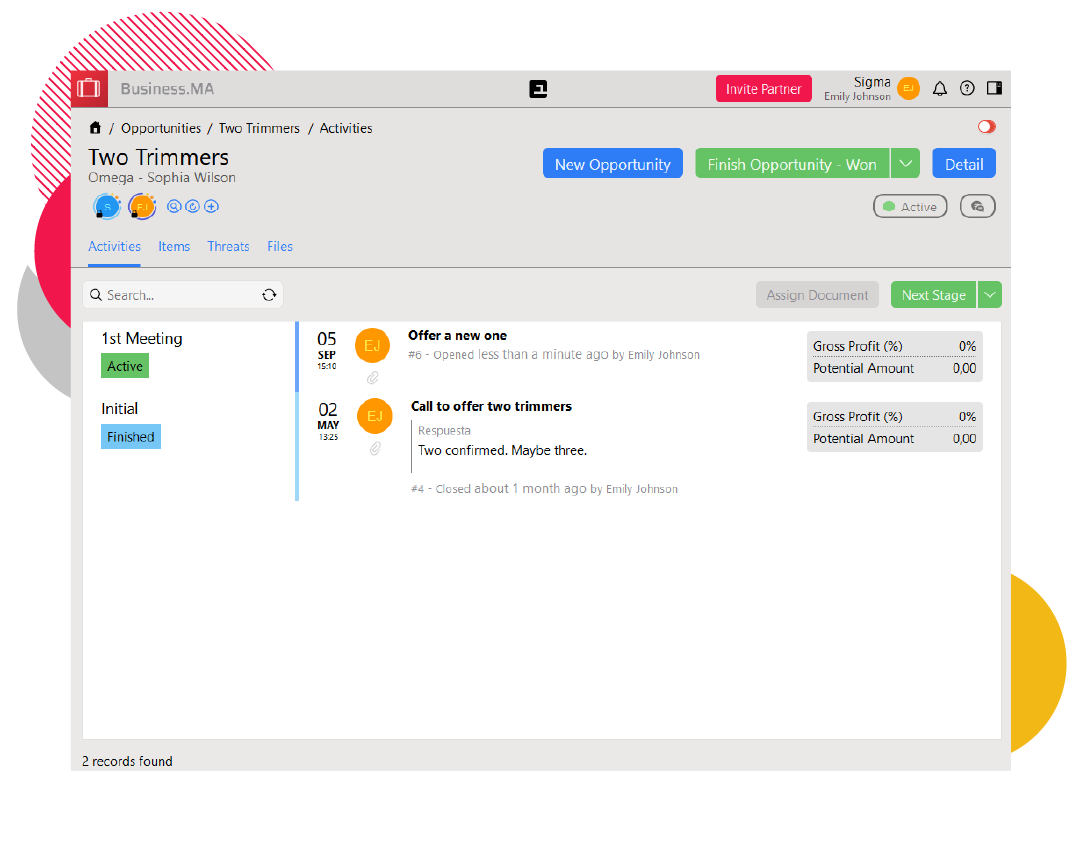Toggle the red switch below the top bar

point(987,127)
